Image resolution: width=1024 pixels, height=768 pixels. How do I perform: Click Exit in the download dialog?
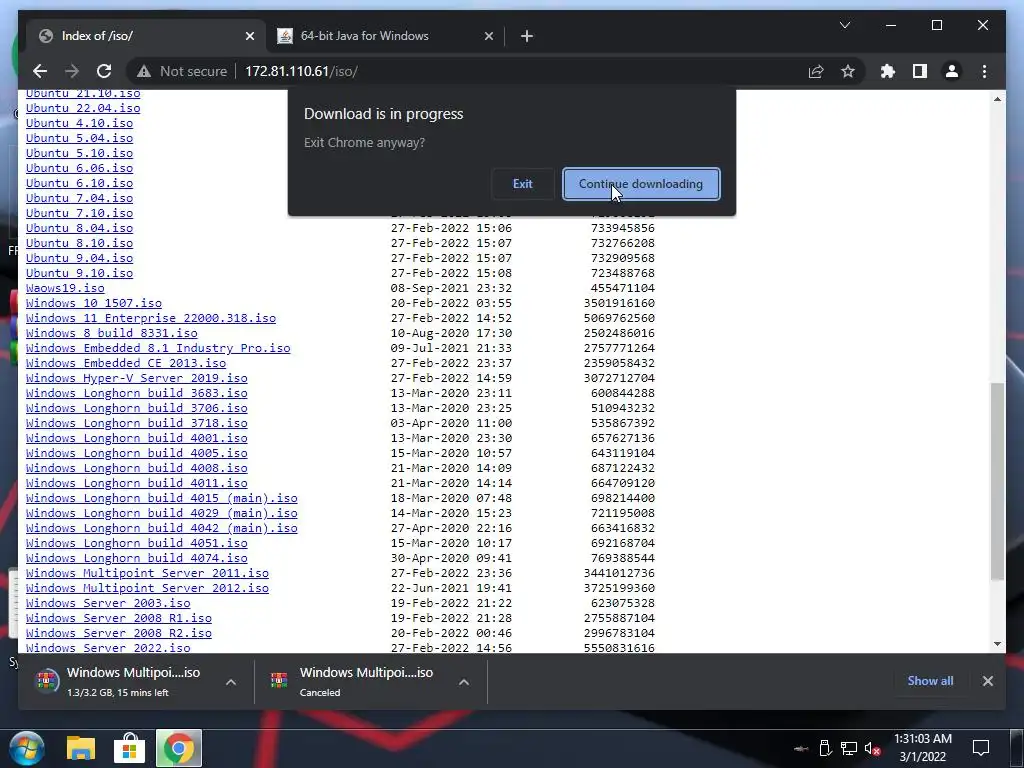click(522, 184)
